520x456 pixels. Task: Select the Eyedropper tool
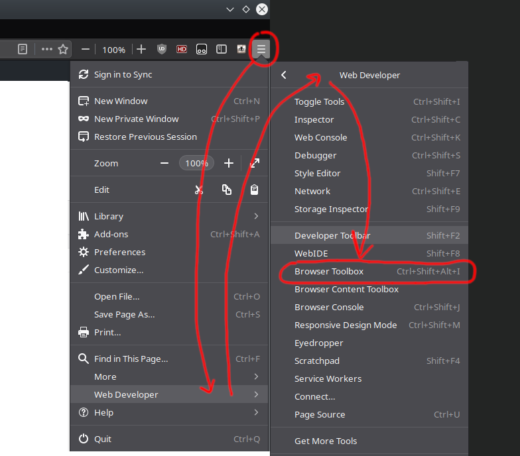(x=369, y=343)
